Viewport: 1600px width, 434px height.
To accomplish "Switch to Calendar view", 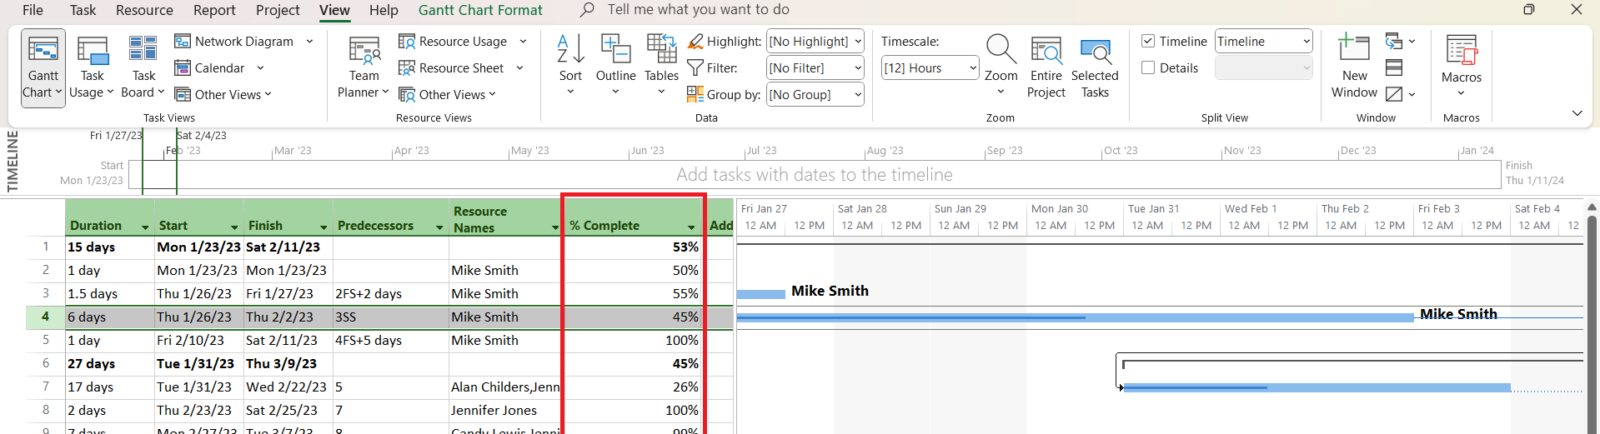I will pyautogui.click(x=219, y=68).
